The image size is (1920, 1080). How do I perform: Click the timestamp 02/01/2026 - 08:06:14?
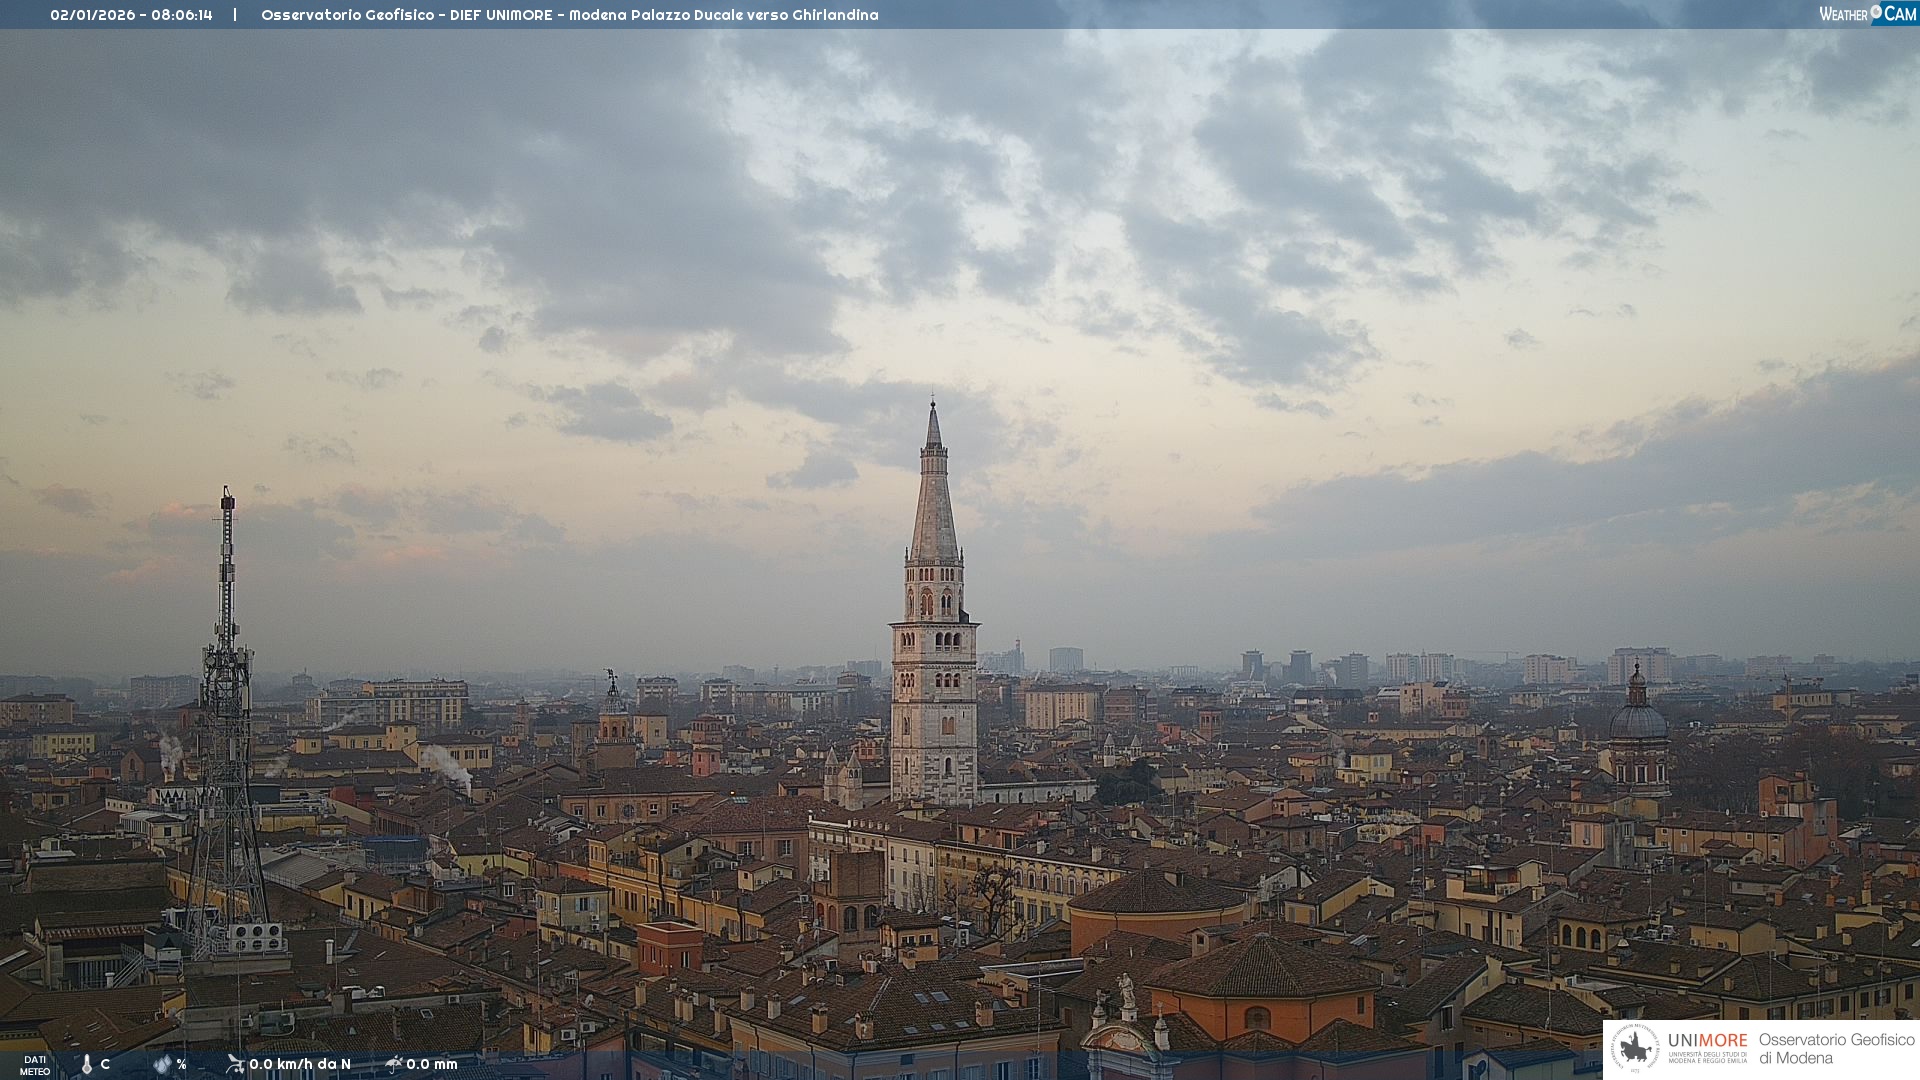[131, 15]
